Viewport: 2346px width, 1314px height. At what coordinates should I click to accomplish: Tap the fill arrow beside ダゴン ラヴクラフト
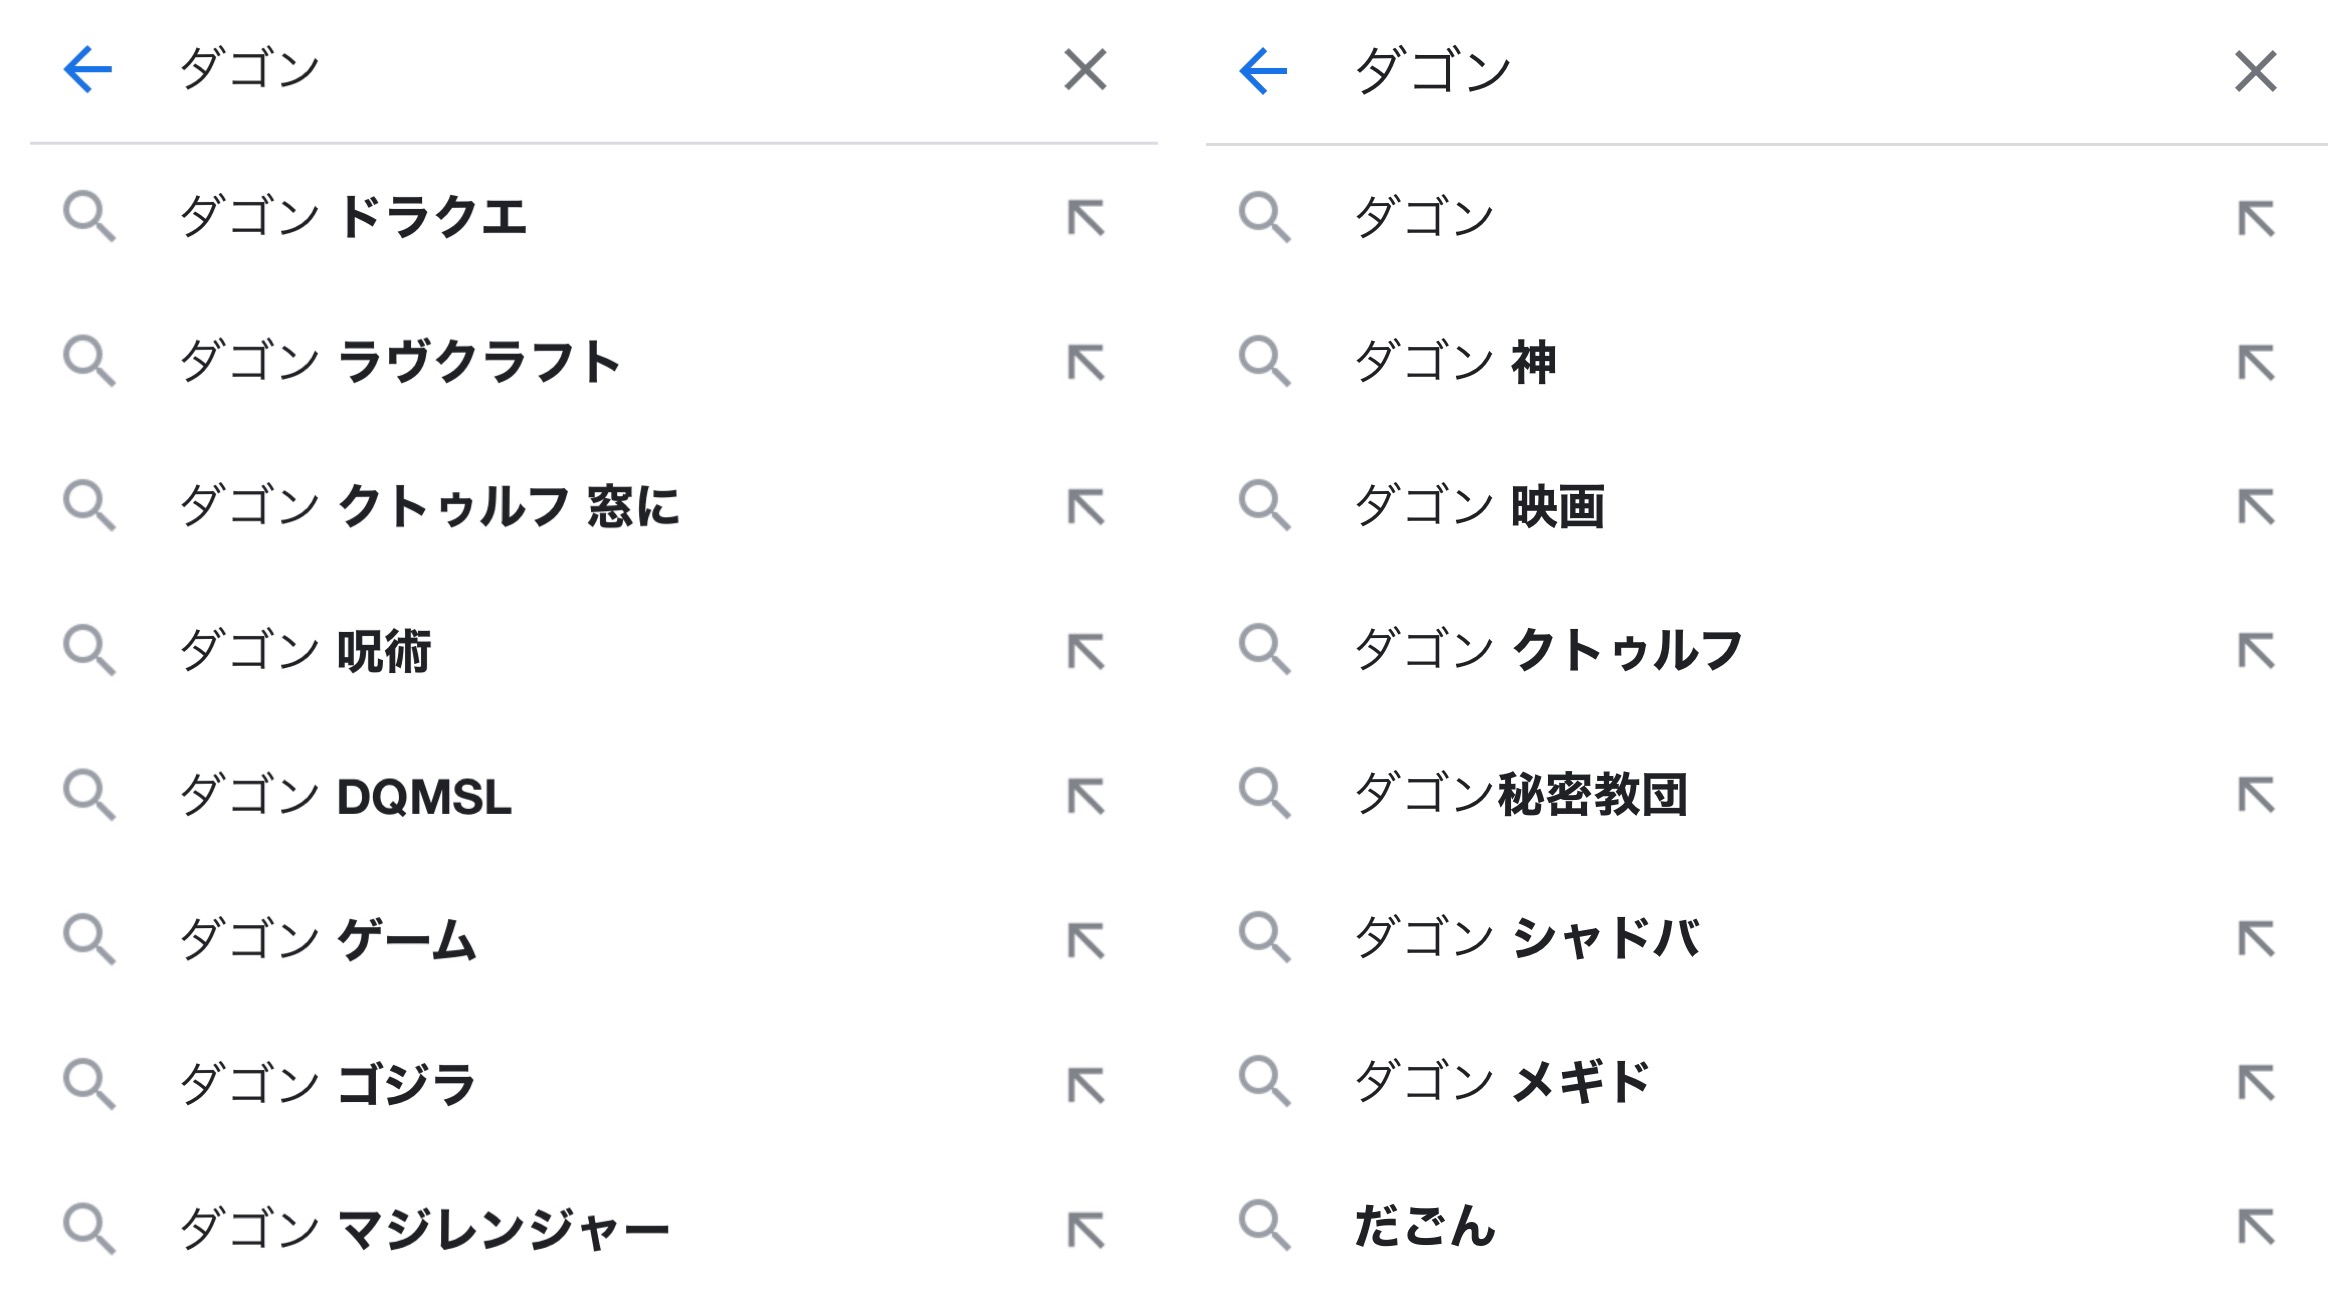1086,362
